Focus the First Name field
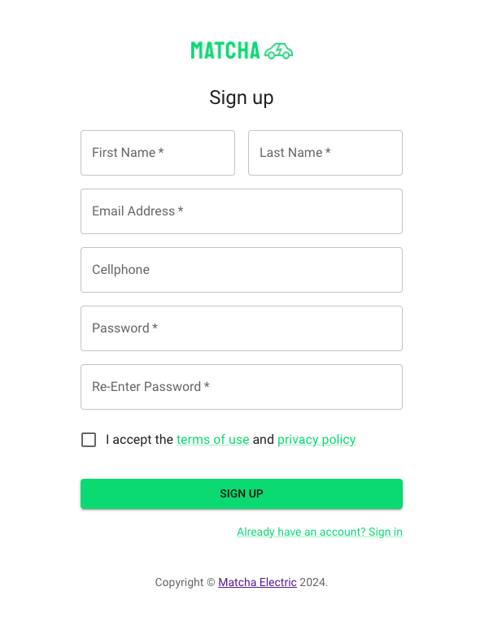Screen dimensions: 502x643 coord(157,153)
